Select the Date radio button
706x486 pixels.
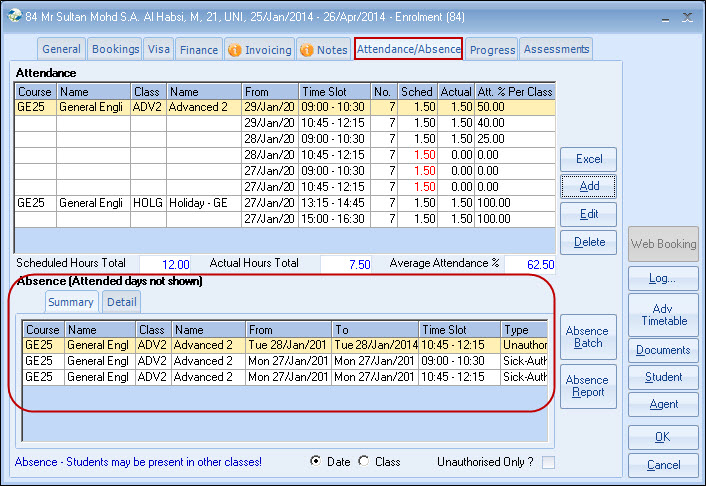point(316,461)
